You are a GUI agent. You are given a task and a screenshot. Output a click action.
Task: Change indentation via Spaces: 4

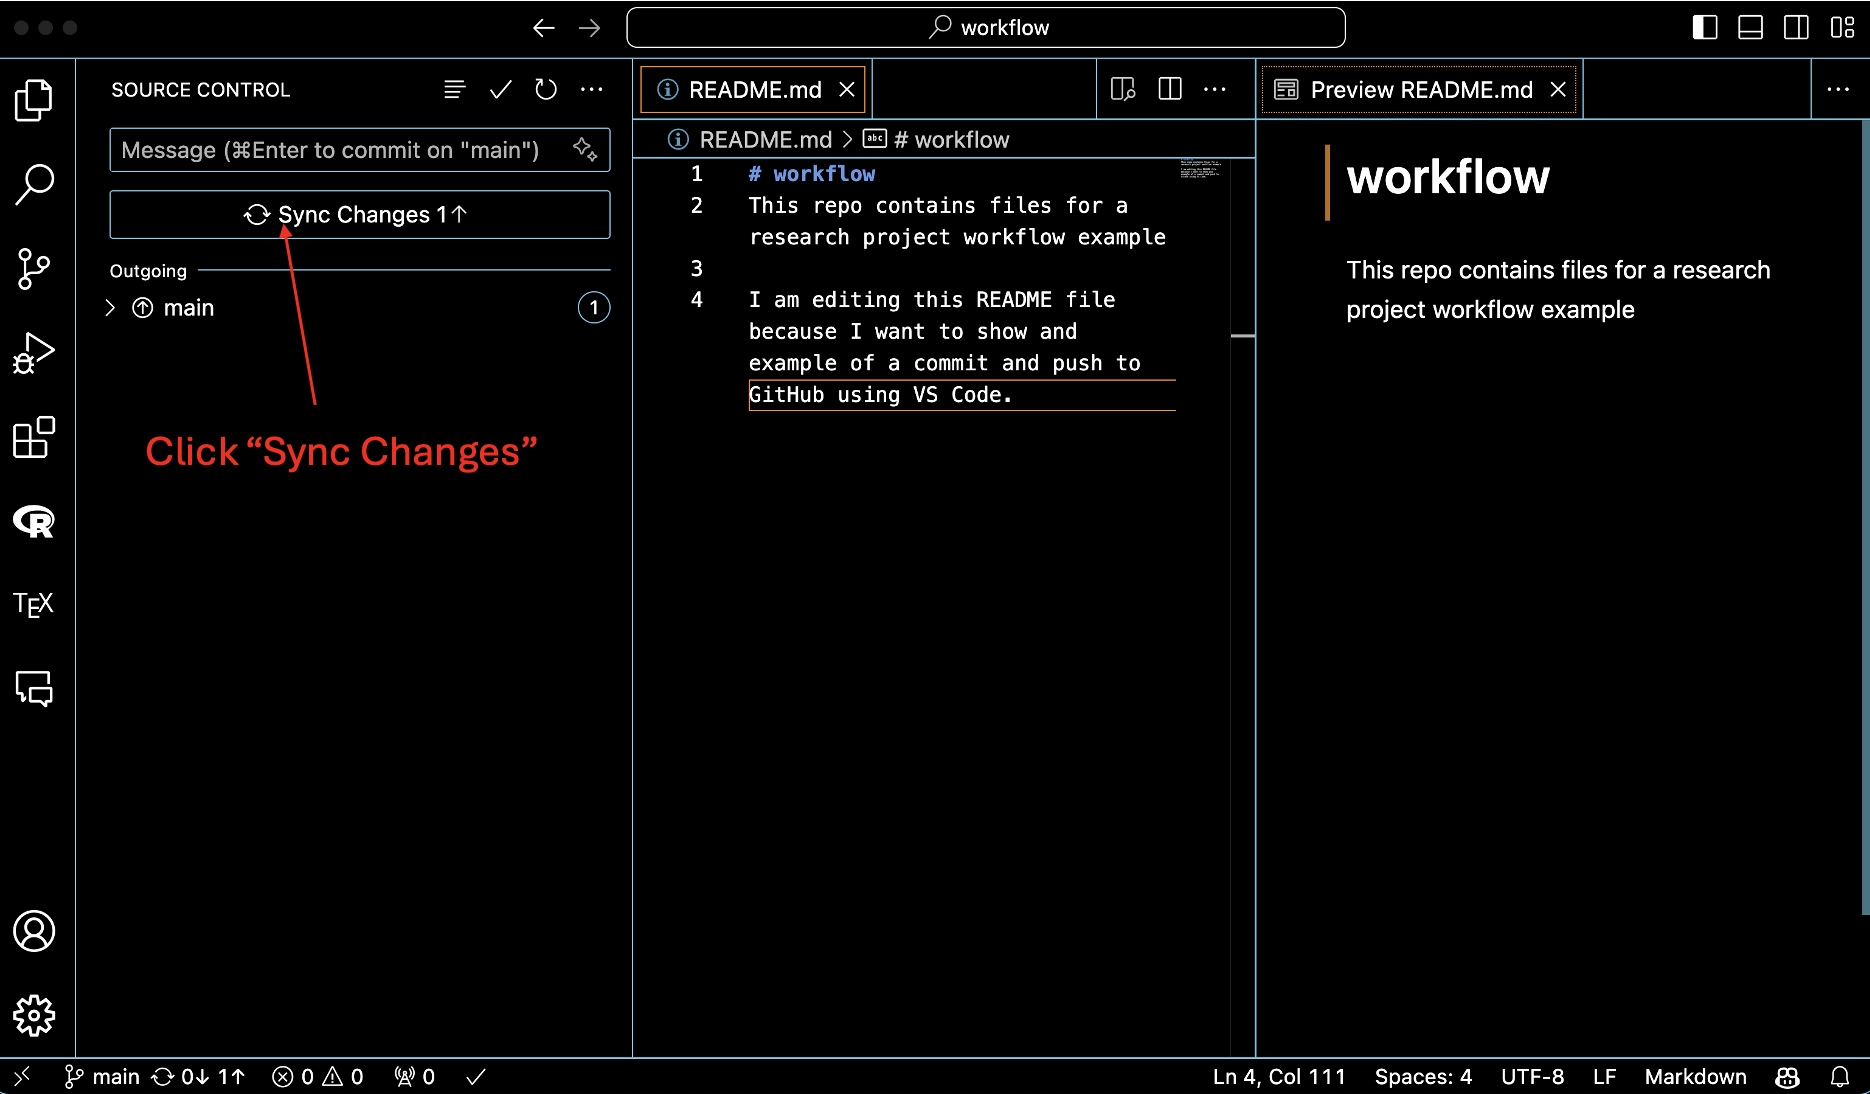[1423, 1077]
